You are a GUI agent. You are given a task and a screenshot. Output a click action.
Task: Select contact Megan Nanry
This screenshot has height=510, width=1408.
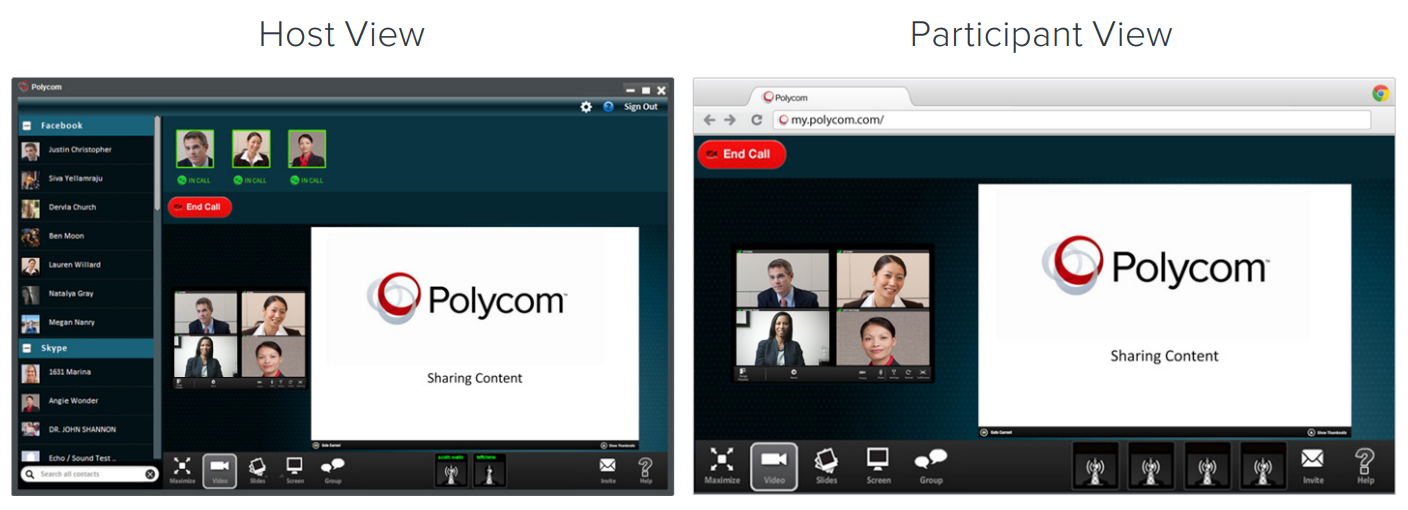(x=86, y=322)
